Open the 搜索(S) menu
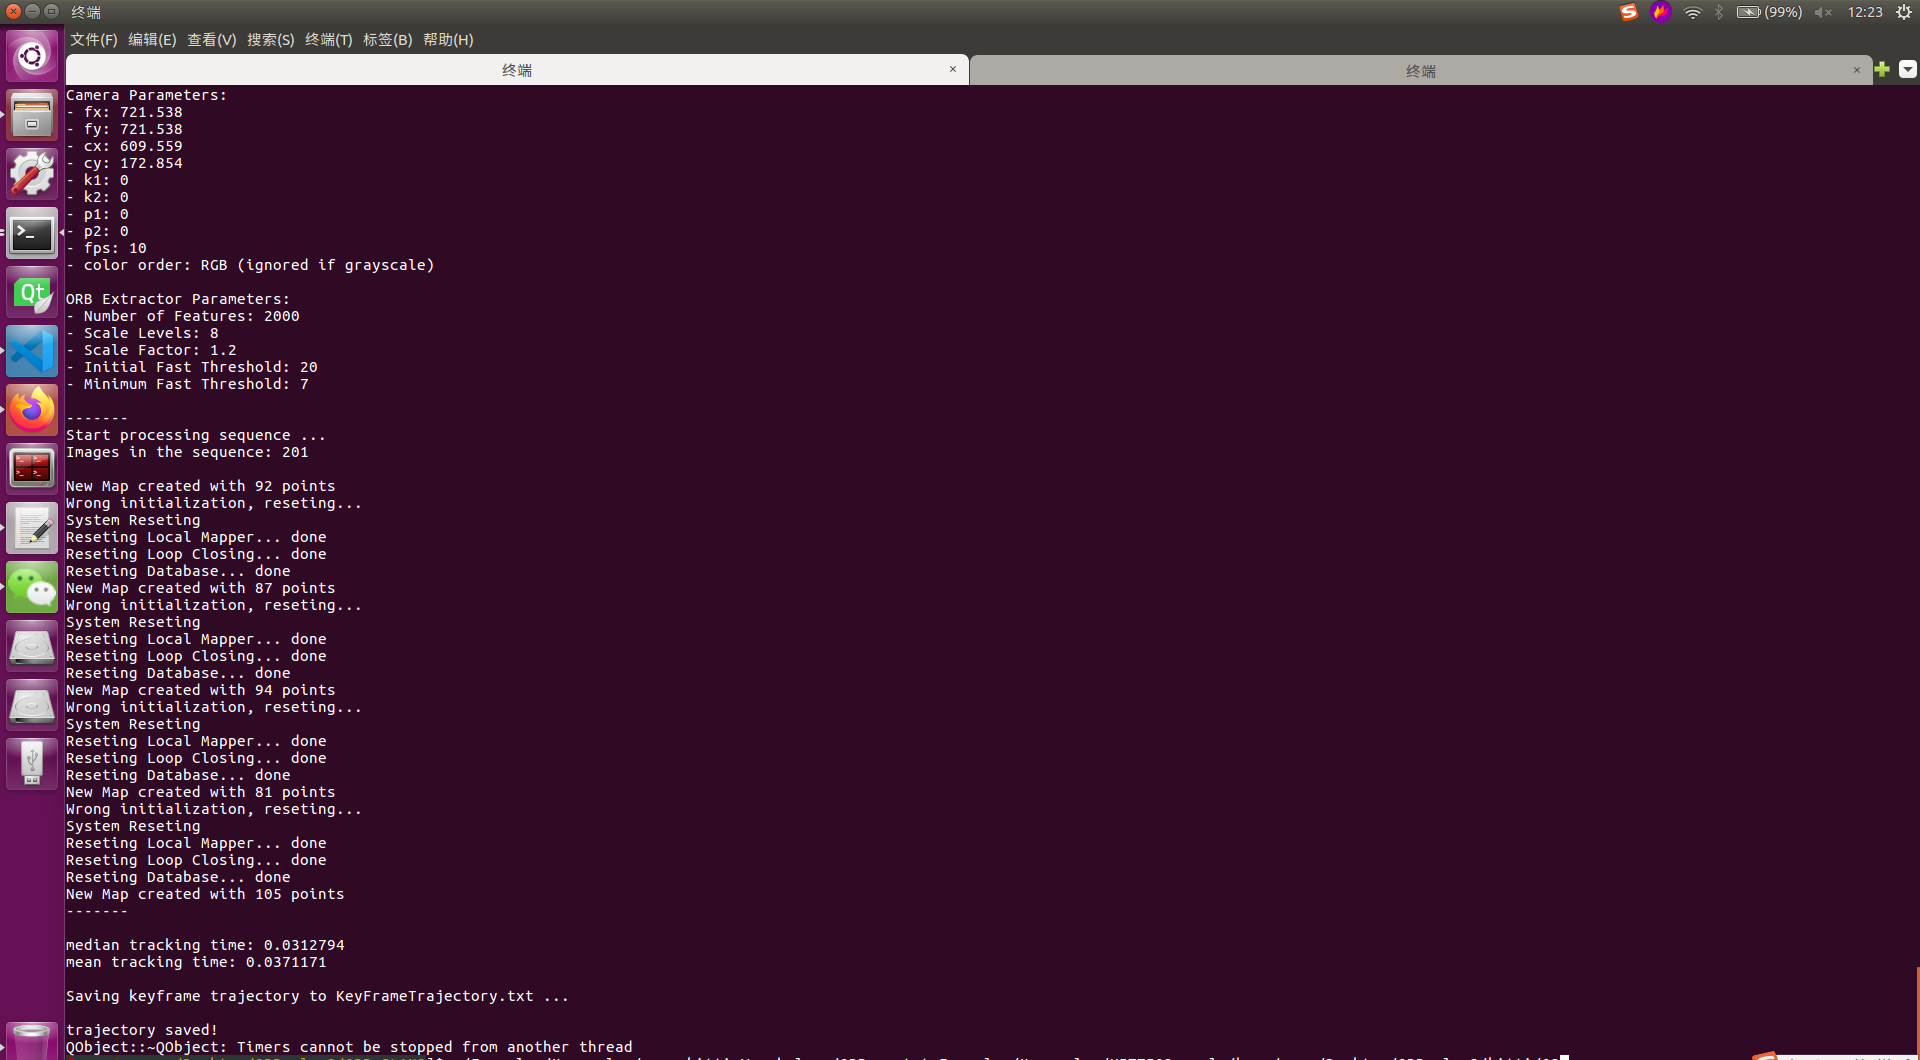 (x=271, y=40)
